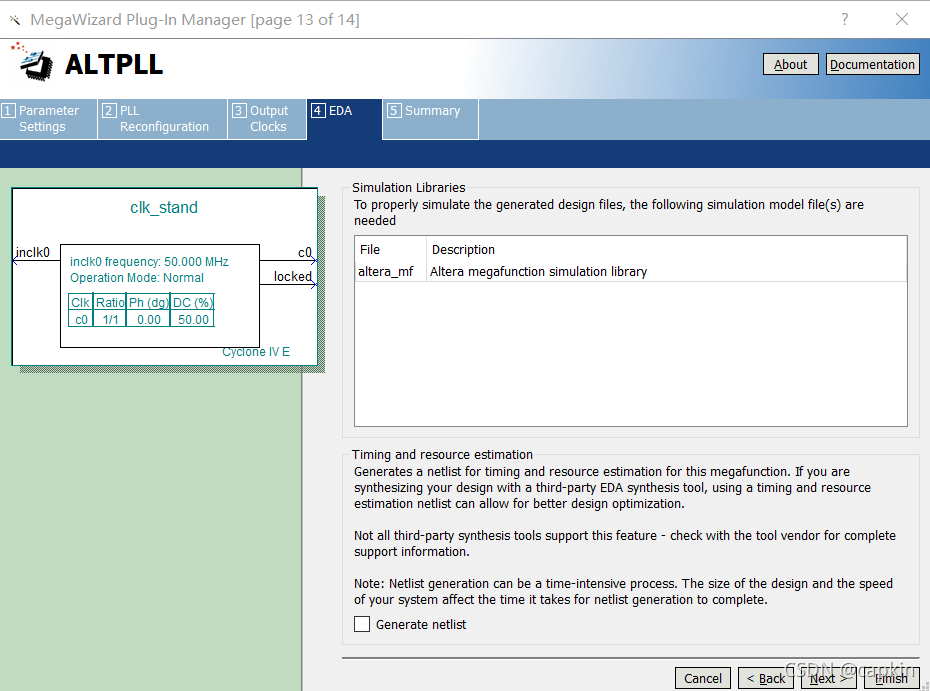Click the Timing and resource estimation heading
The width and height of the screenshot is (930, 691).
tap(442, 454)
